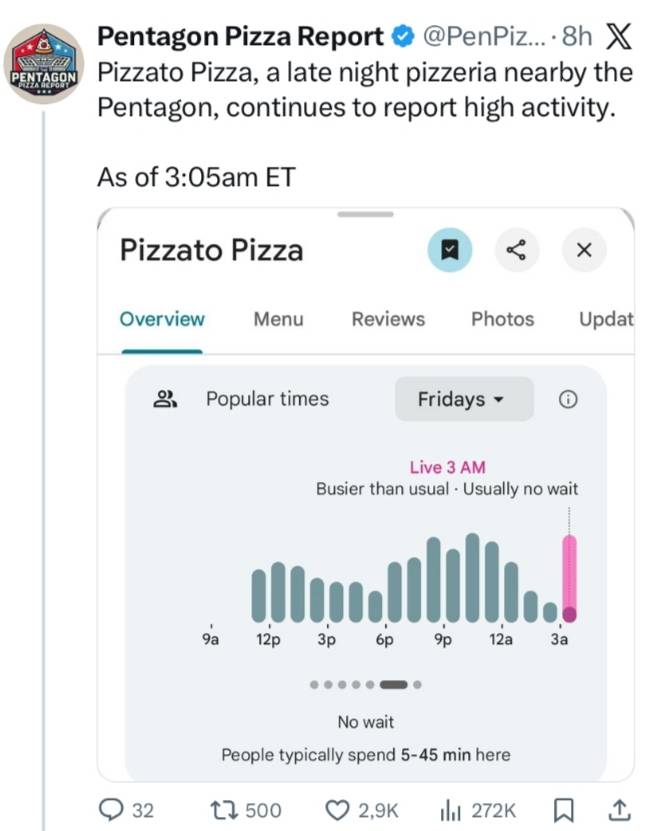Open the Fridays day dropdown
This screenshot has height=831, width=646.
click(x=463, y=399)
